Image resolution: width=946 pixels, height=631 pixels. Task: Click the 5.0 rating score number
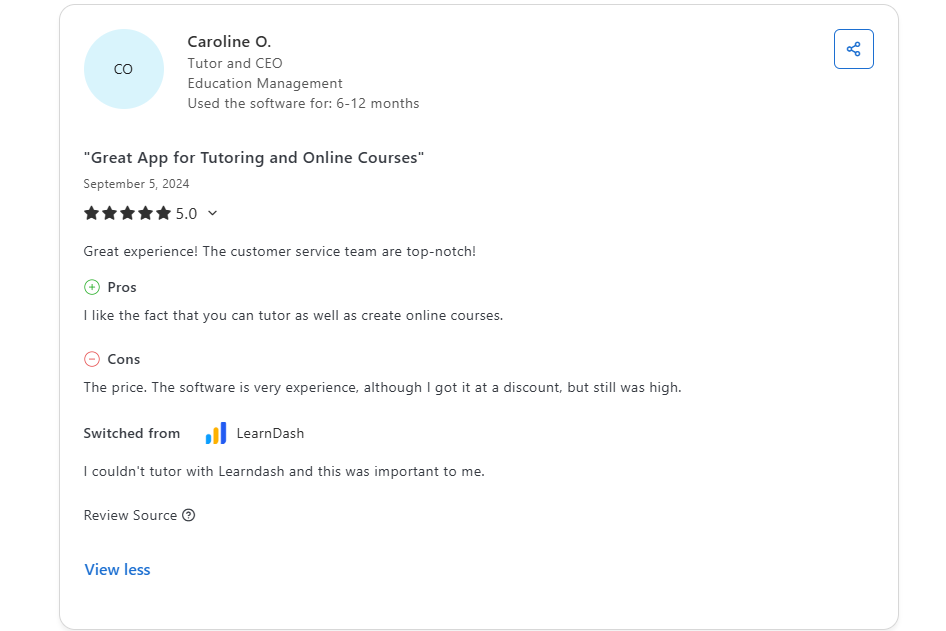point(186,213)
